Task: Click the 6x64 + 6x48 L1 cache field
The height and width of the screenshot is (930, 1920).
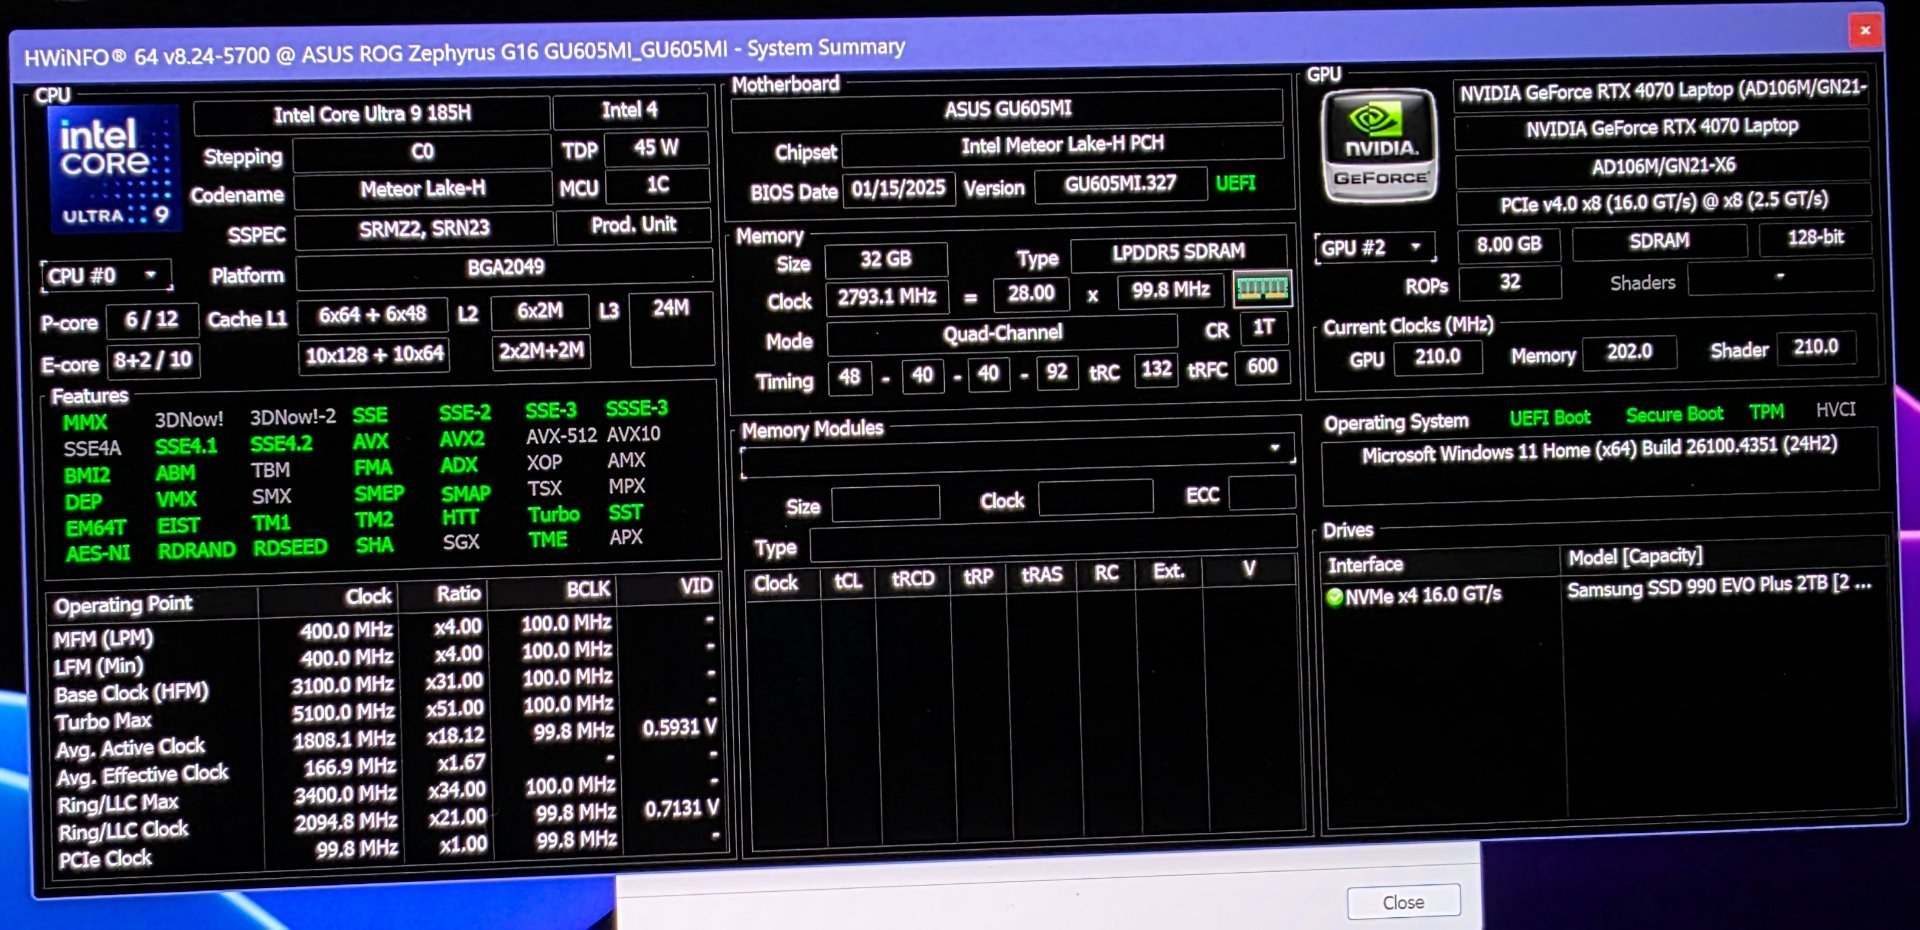Action: [x=372, y=316]
